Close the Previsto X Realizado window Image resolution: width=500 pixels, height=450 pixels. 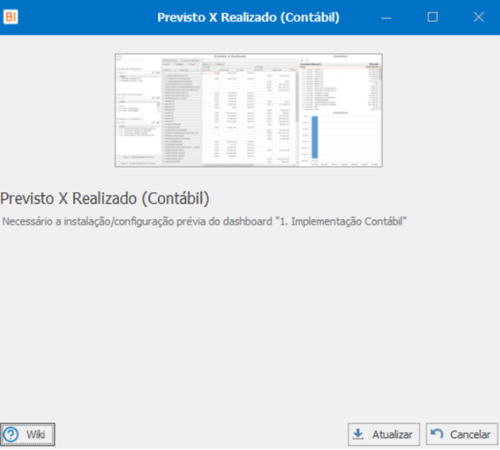479,17
